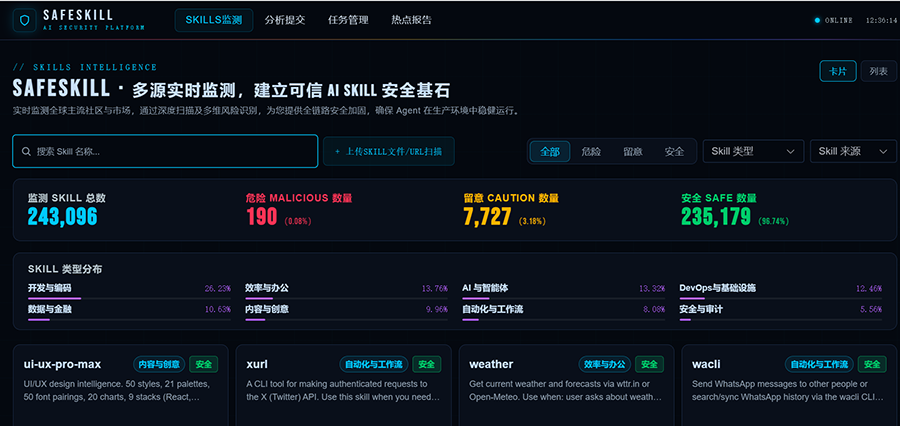Click the SafeSkill shield logo icon
The image size is (900, 426).
point(25,20)
